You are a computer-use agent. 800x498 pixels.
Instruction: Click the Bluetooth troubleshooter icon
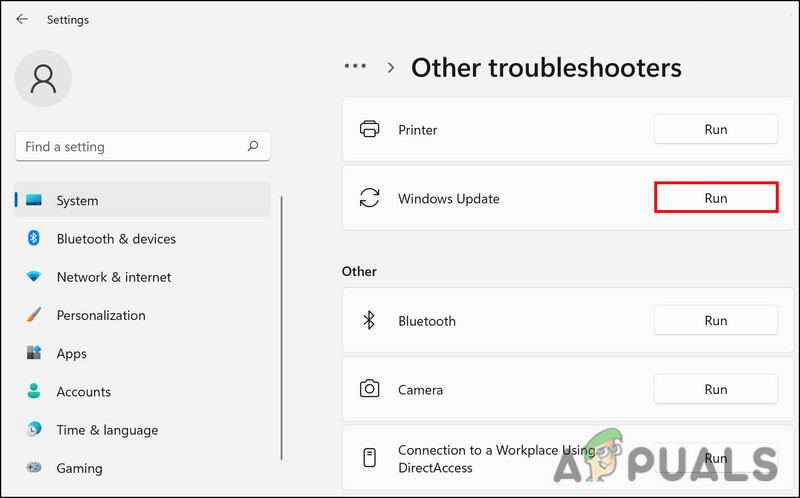tap(369, 321)
